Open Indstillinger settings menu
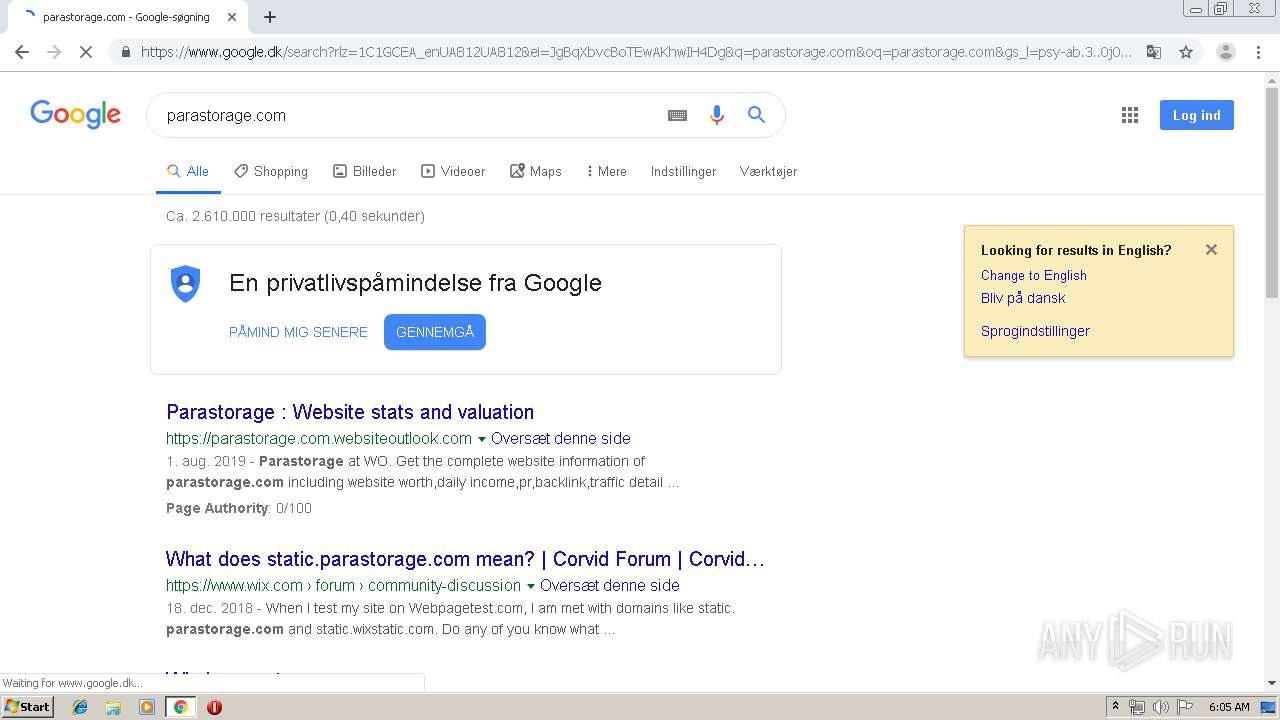This screenshot has width=1280, height=720. [683, 172]
